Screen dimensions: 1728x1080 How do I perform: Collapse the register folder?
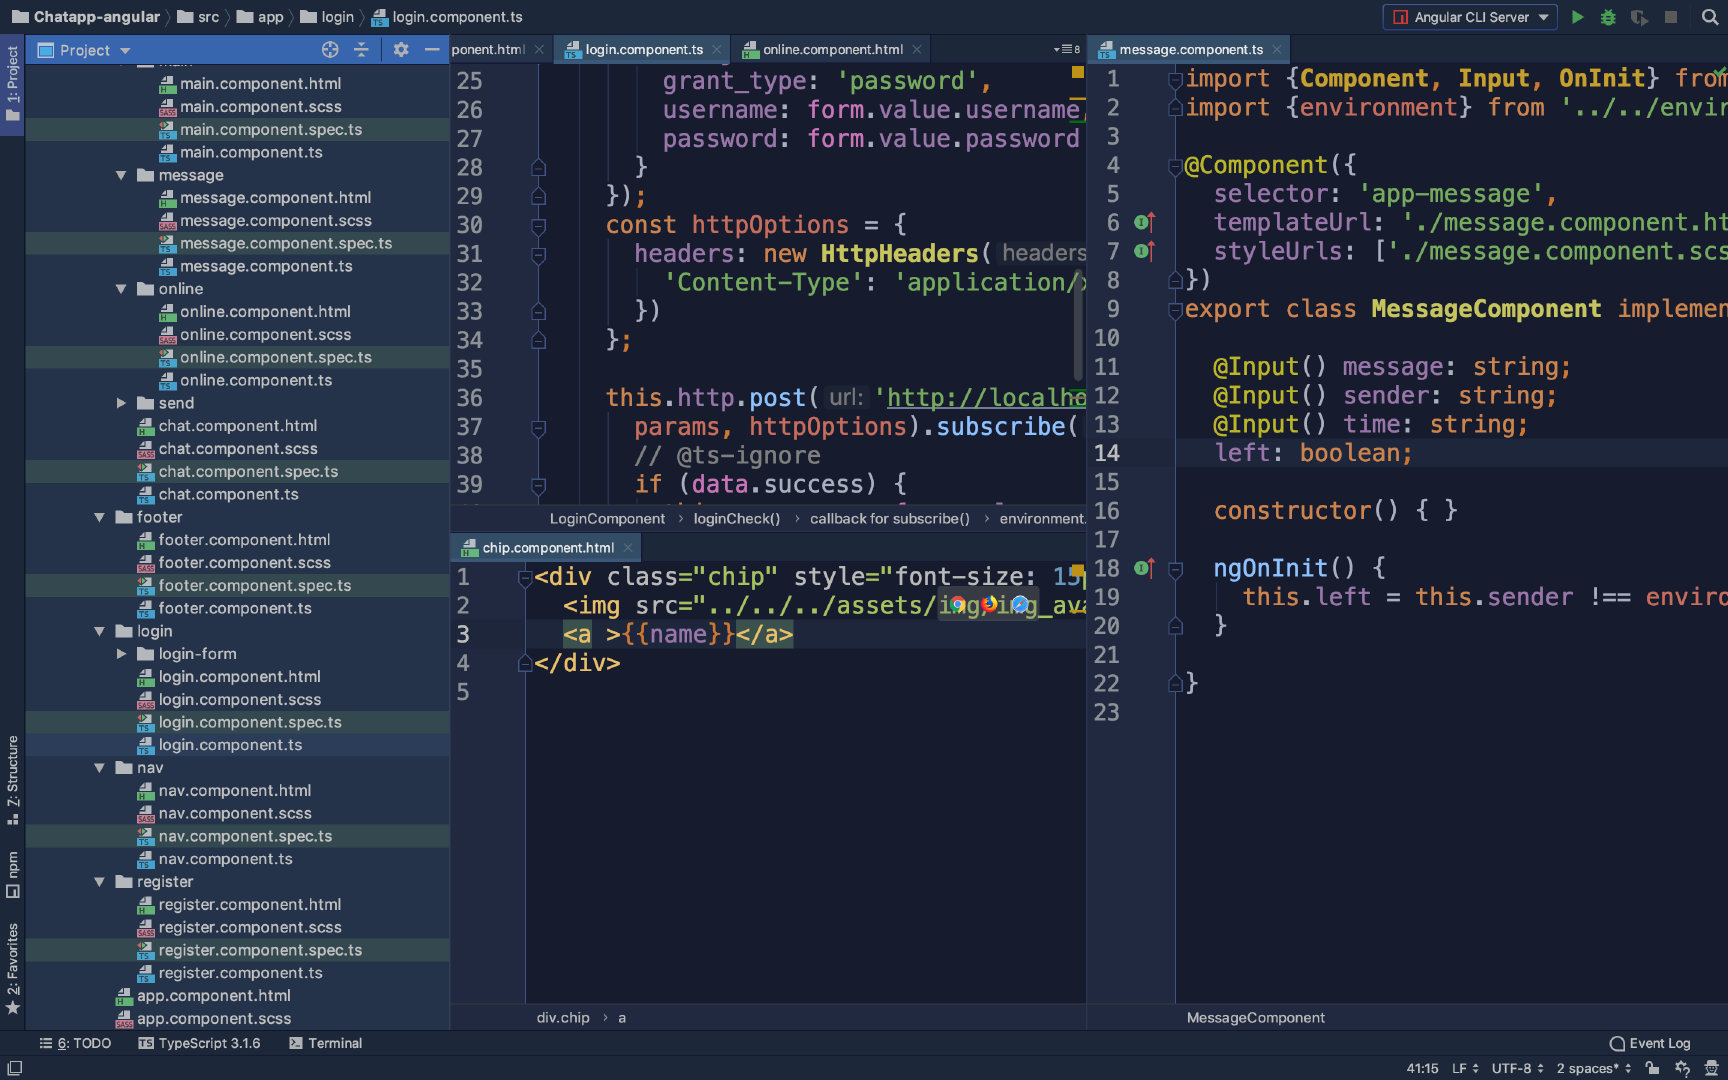(99, 882)
